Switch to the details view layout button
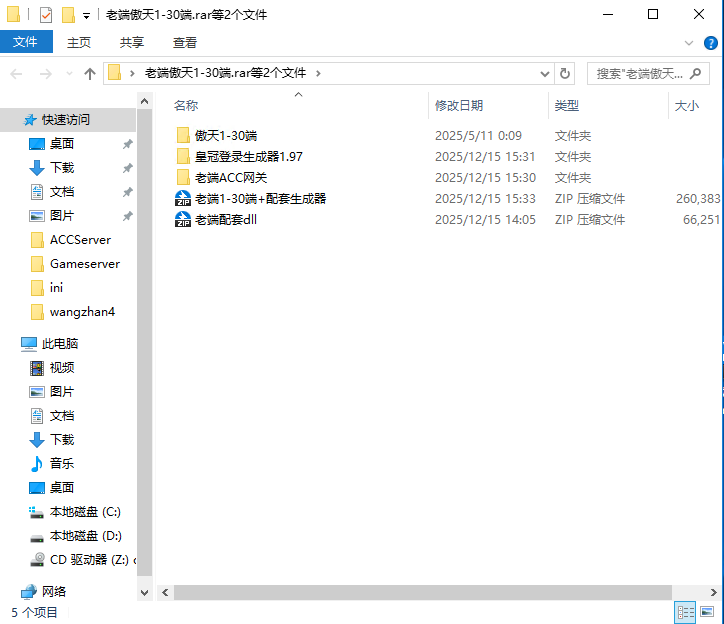724x624 pixels. pos(686,612)
